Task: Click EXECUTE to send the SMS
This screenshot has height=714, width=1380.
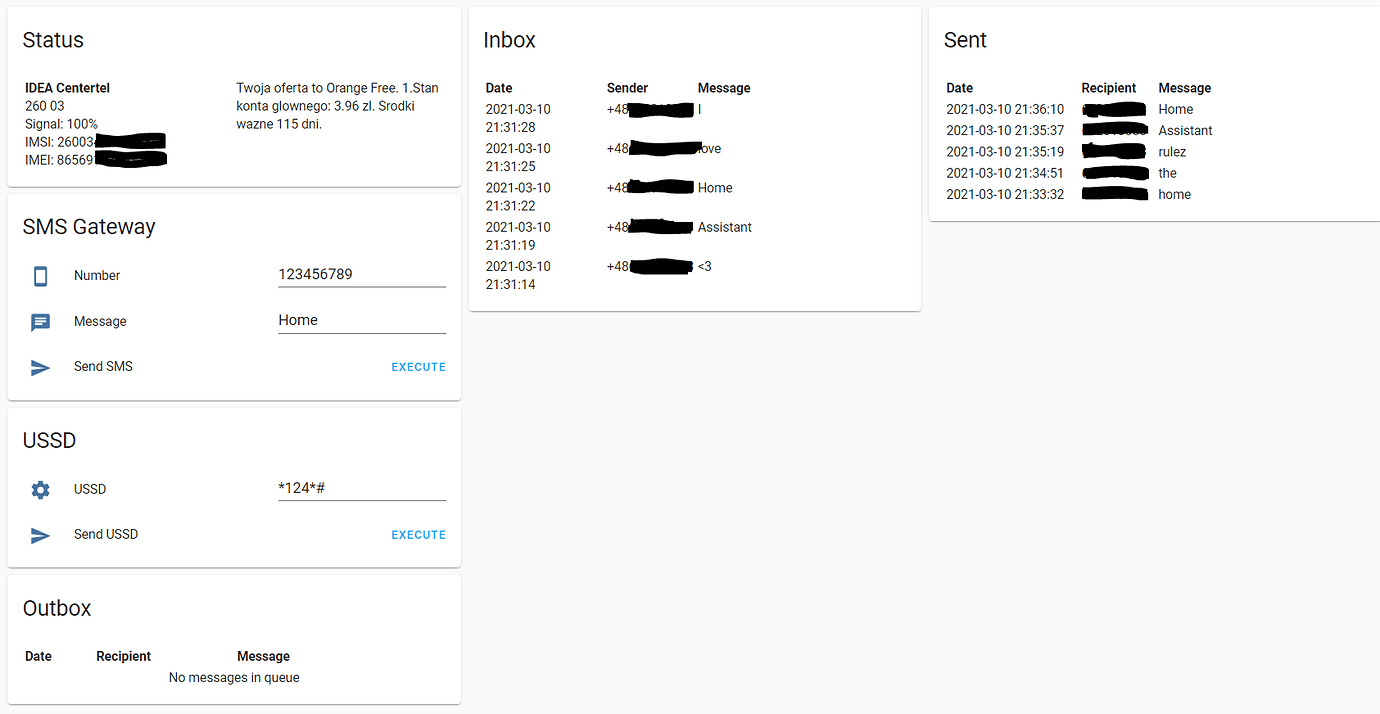Action: point(418,366)
